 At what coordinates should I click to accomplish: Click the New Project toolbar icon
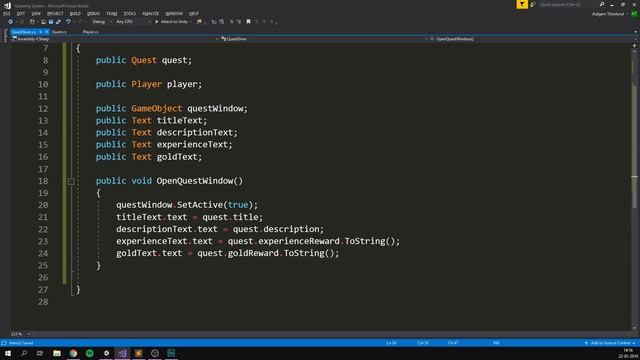32,22
